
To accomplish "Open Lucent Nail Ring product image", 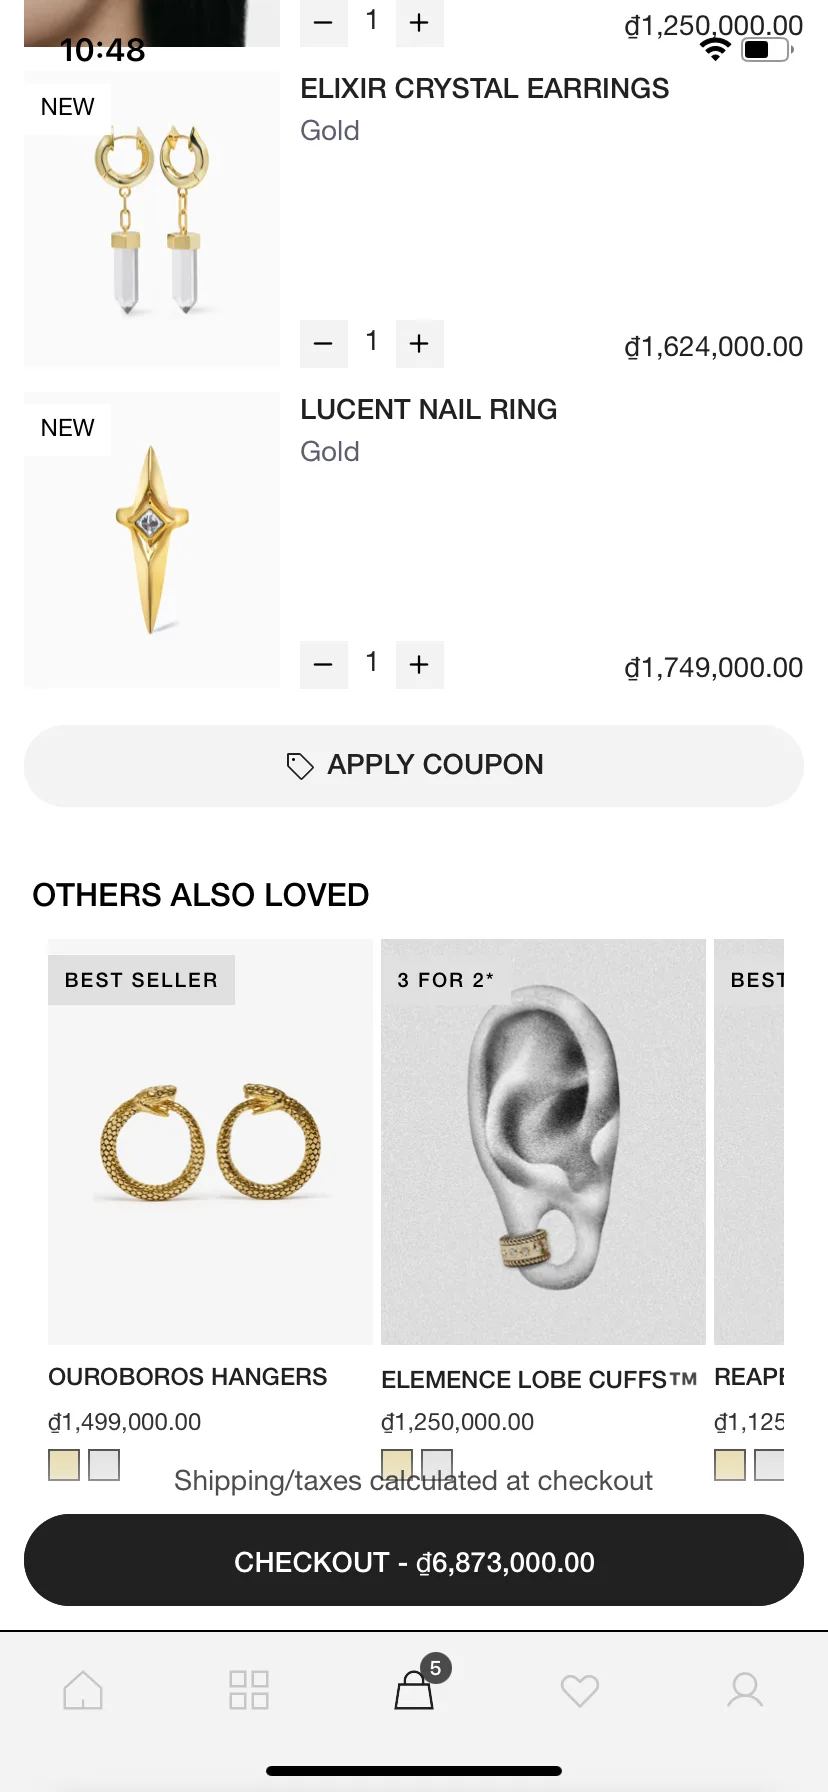I will click(x=152, y=540).
